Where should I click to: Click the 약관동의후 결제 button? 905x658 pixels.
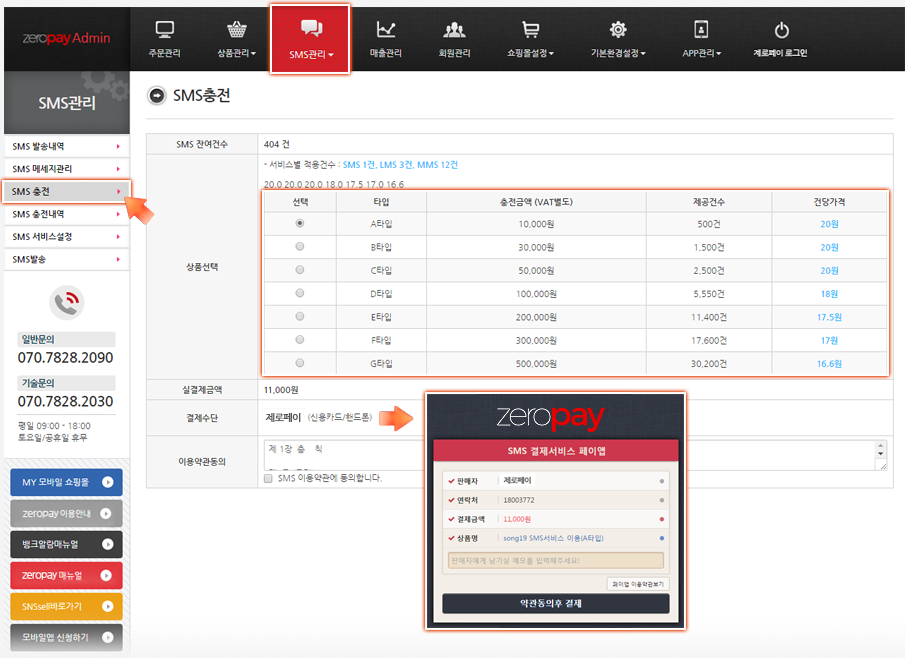tap(556, 604)
